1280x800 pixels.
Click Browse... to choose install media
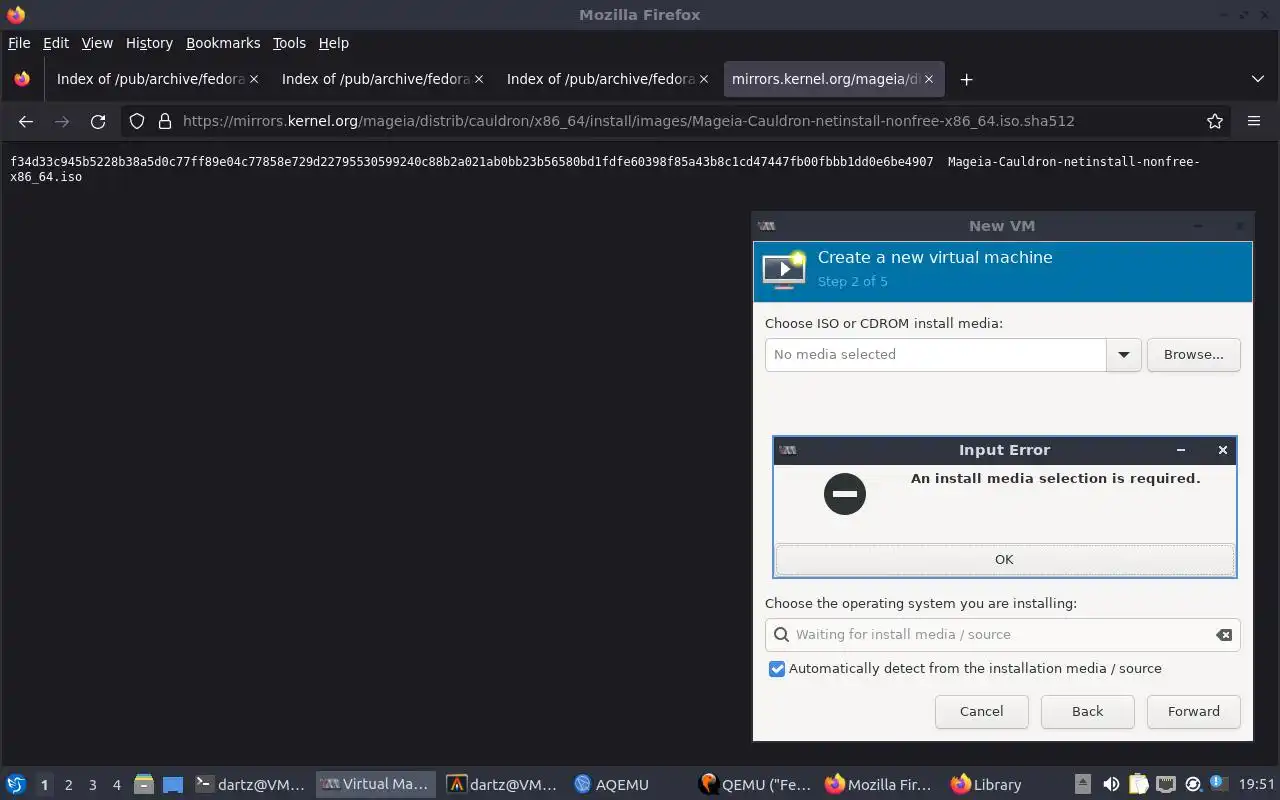coord(1193,354)
